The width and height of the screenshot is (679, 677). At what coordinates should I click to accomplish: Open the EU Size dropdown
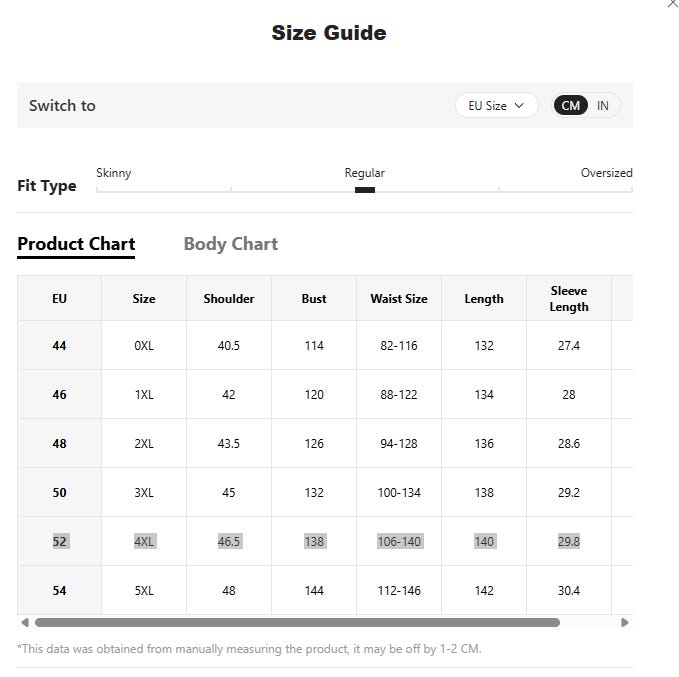click(496, 105)
